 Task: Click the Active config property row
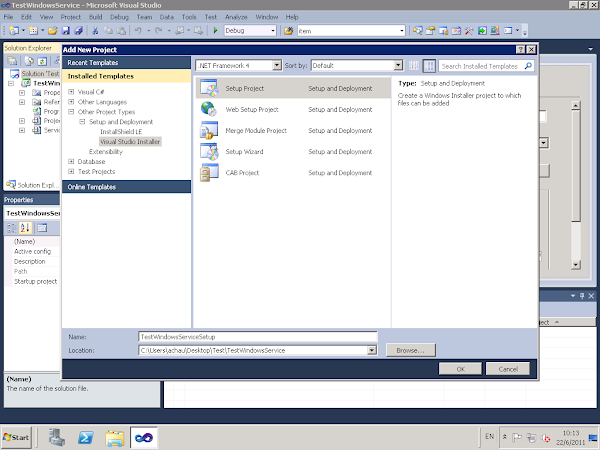click(33, 251)
